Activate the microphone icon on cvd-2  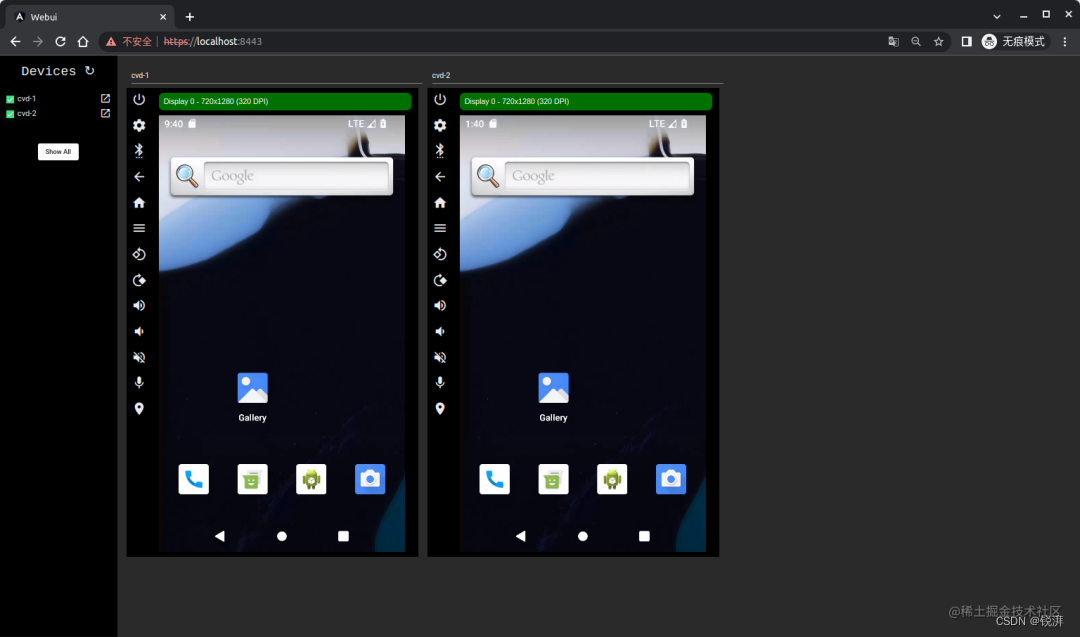(x=440, y=382)
